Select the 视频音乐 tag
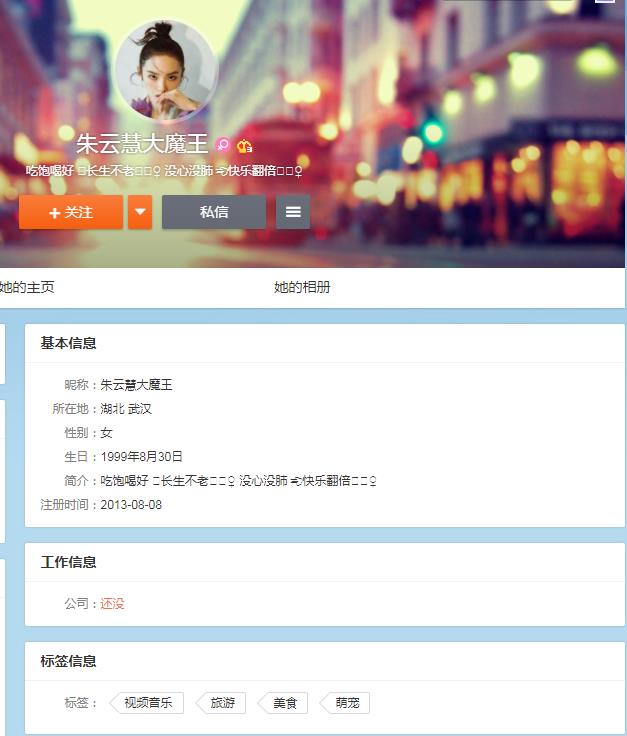The width and height of the screenshot is (627, 736). point(147,703)
